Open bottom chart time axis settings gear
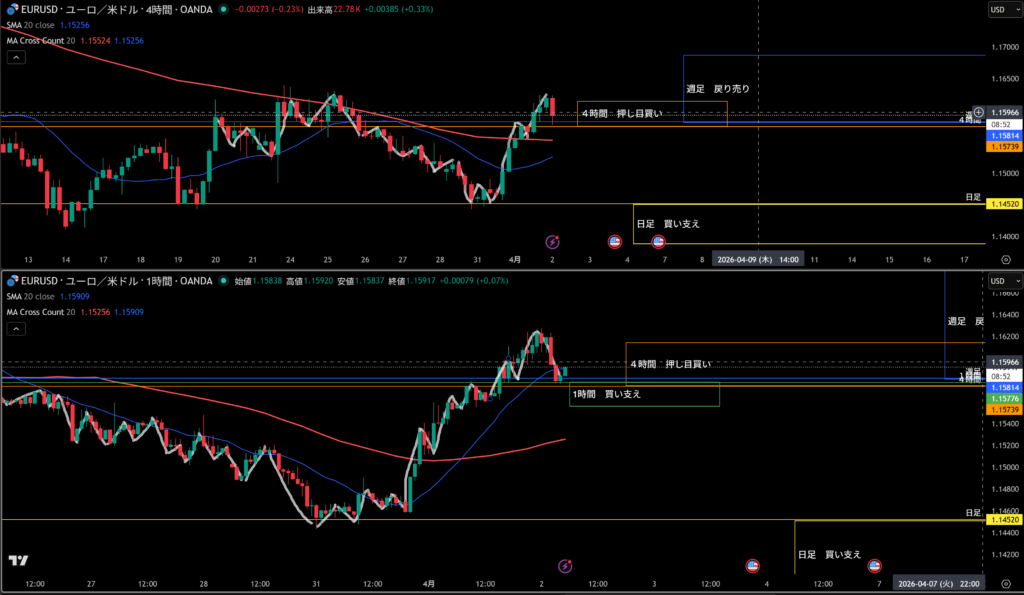 [1004, 583]
